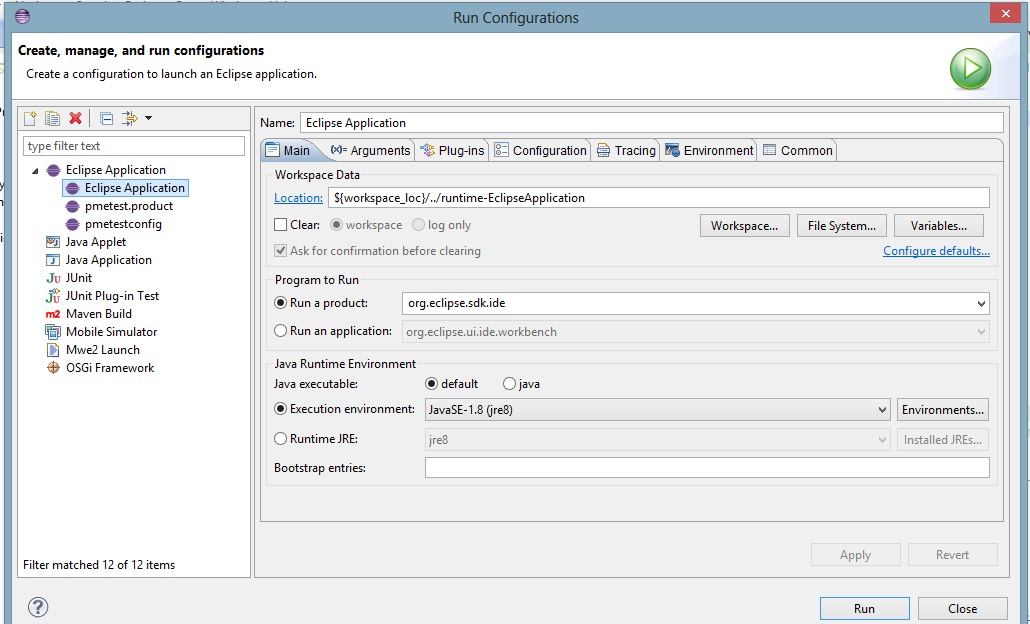Click the JUnit Plug-in Test icon
This screenshot has height=624, width=1030.
(x=53, y=296)
